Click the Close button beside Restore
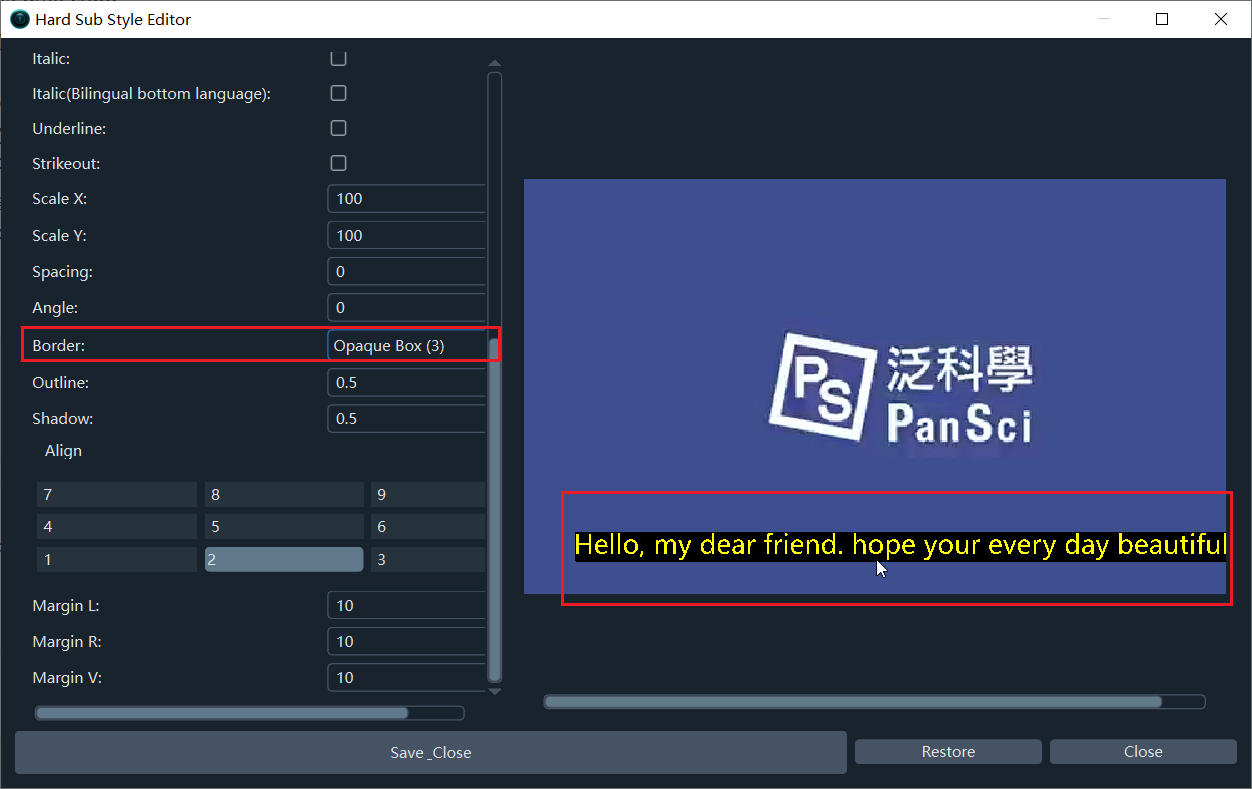1252x789 pixels. pyautogui.click(x=1143, y=752)
